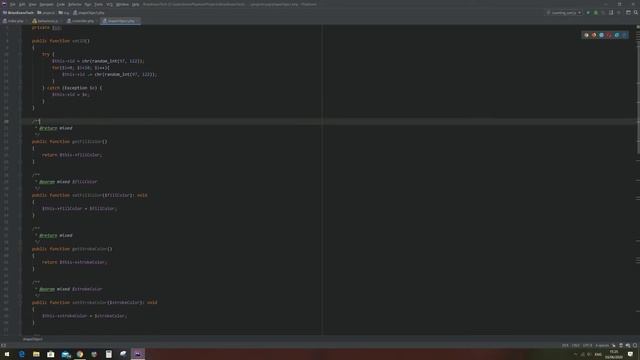Screen dimensions: 640x360
Task: Open Windows Start menu
Action: (7, 354)
